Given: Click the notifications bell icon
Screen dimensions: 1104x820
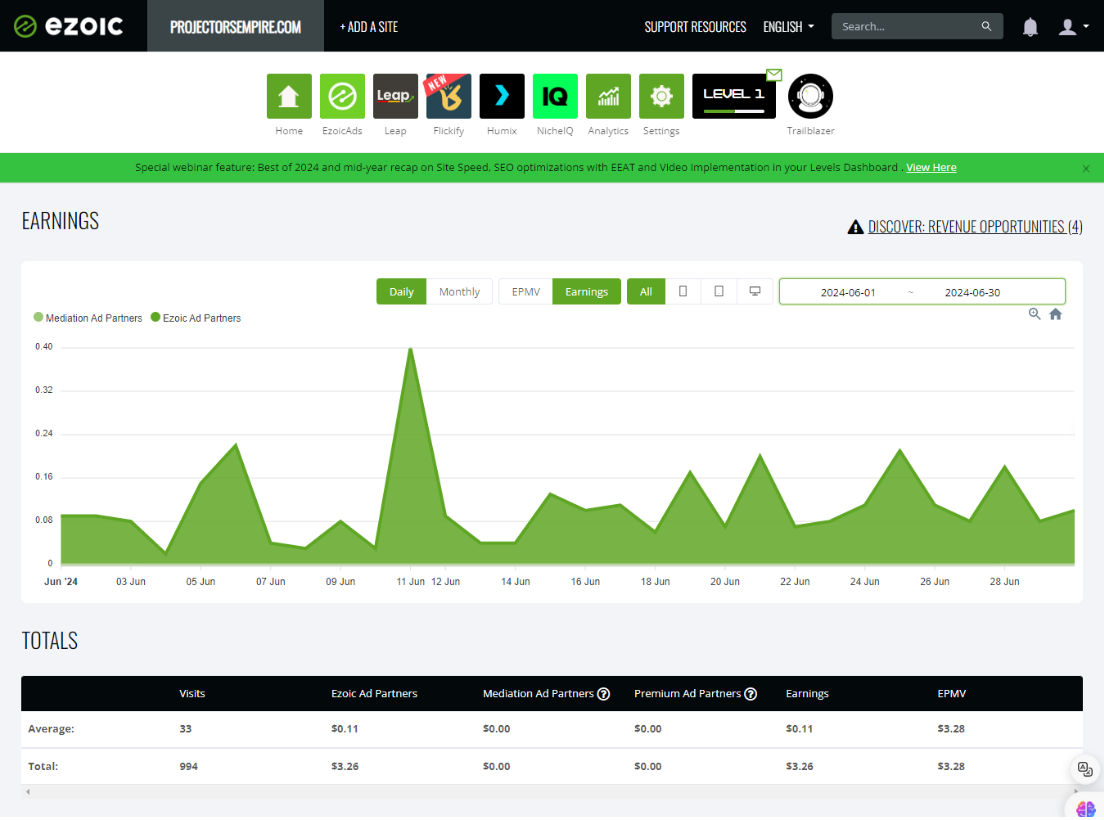Looking at the screenshot, I should point(1030,27).
